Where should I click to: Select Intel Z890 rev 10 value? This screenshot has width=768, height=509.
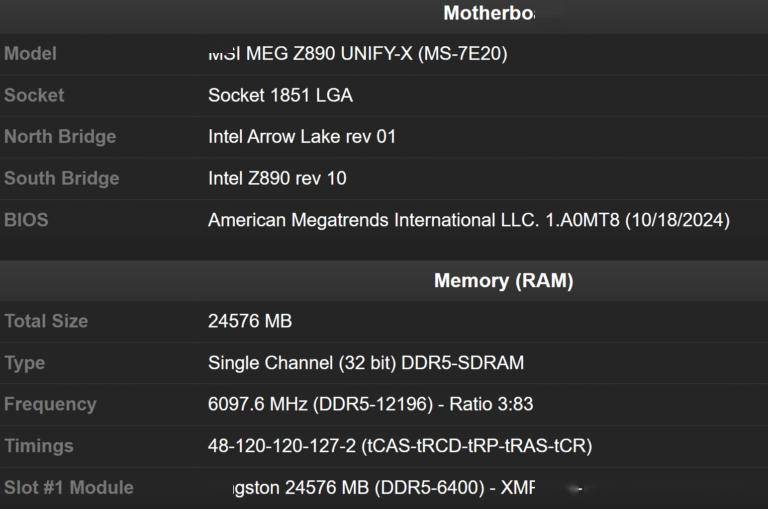pyautogui.click(x=277, y=178)
